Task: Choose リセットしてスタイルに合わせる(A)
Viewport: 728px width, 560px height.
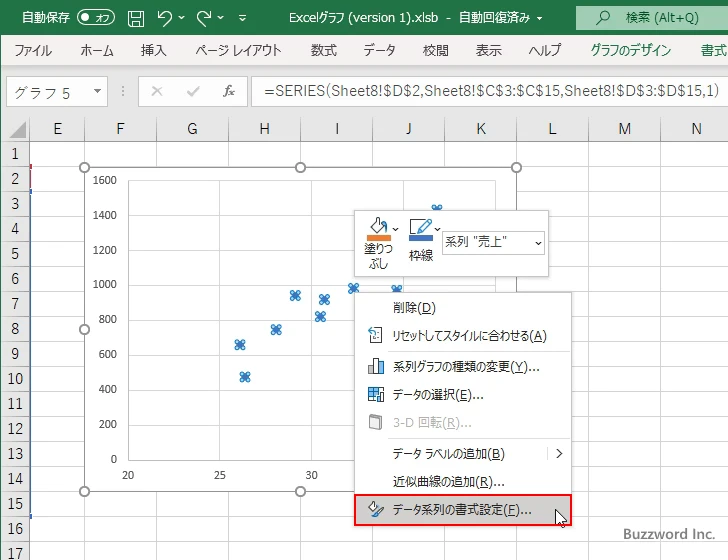Action: pyautogui.click(x=463, y=336)
